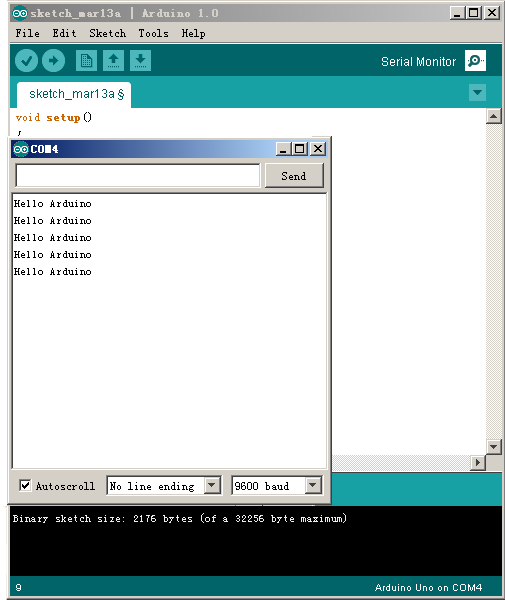Open the tab menu arrow dropdown

[x=477, y=92]
